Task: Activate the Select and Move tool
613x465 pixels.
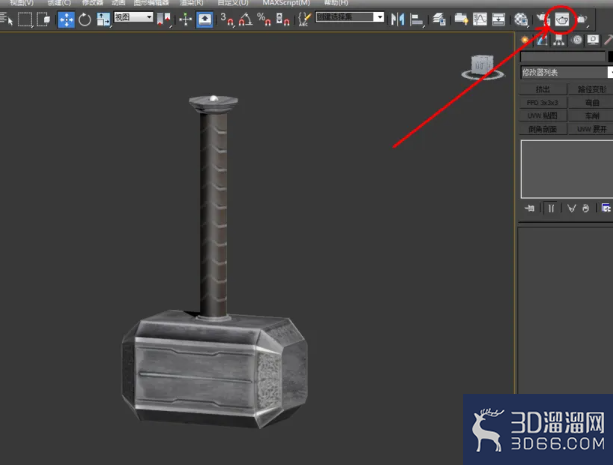Action: tap(66, 19)
